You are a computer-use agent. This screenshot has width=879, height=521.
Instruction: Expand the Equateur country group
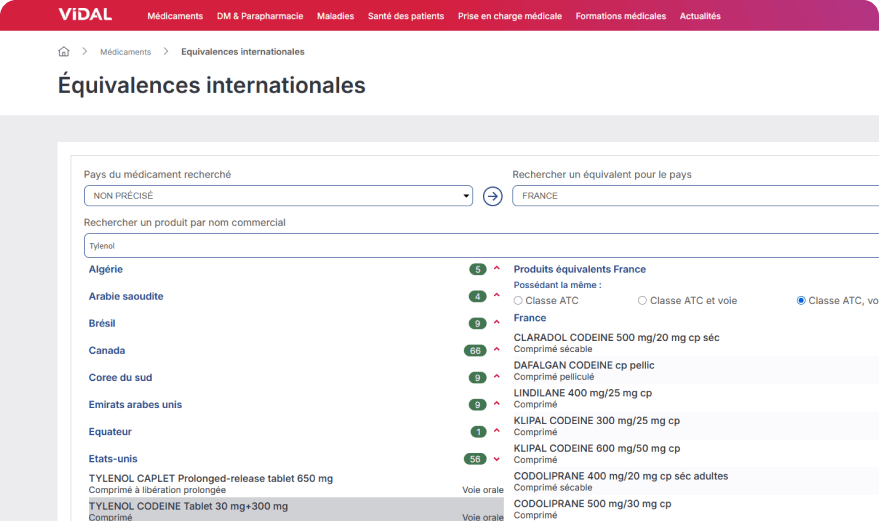point(110,431)
